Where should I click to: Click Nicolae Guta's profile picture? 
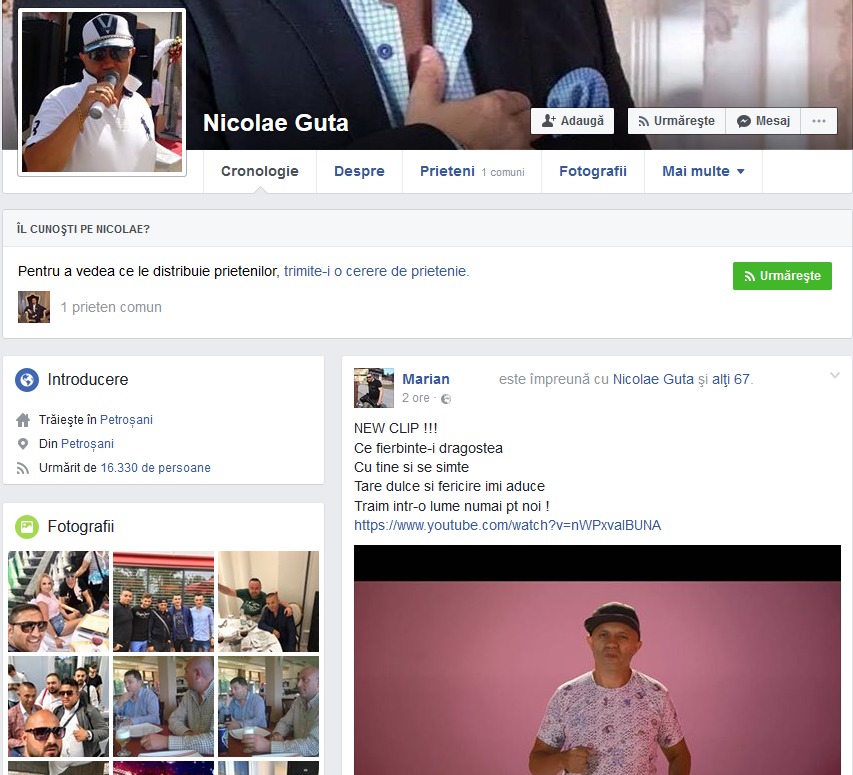[x=101, y=91]
